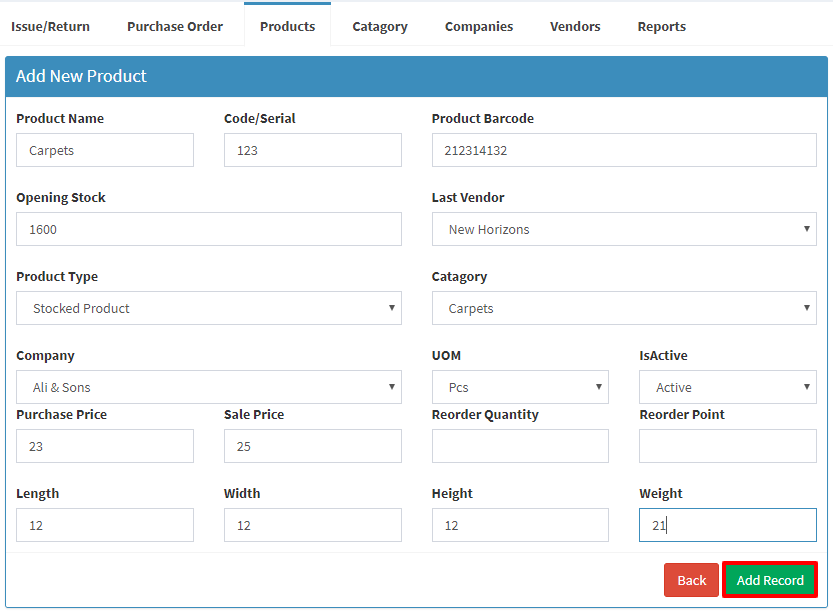833x611 pixels.
Task: Go to the Catagory tab
Action: tap(380, 27)
